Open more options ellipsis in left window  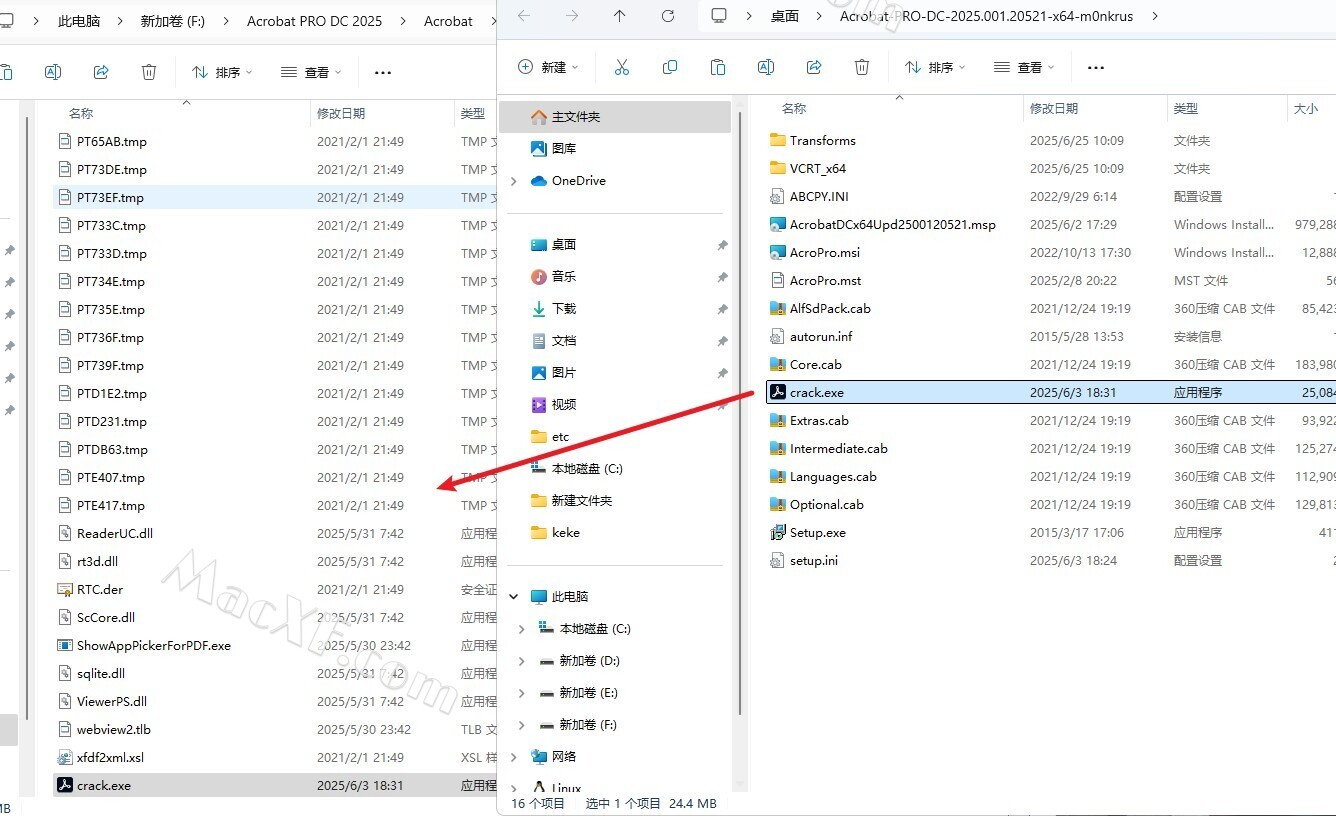[x=383, y=73]
